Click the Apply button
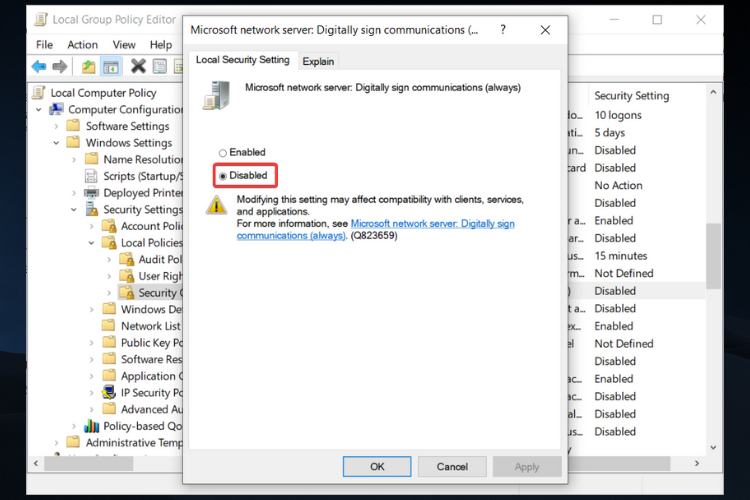 pos(527,467)
